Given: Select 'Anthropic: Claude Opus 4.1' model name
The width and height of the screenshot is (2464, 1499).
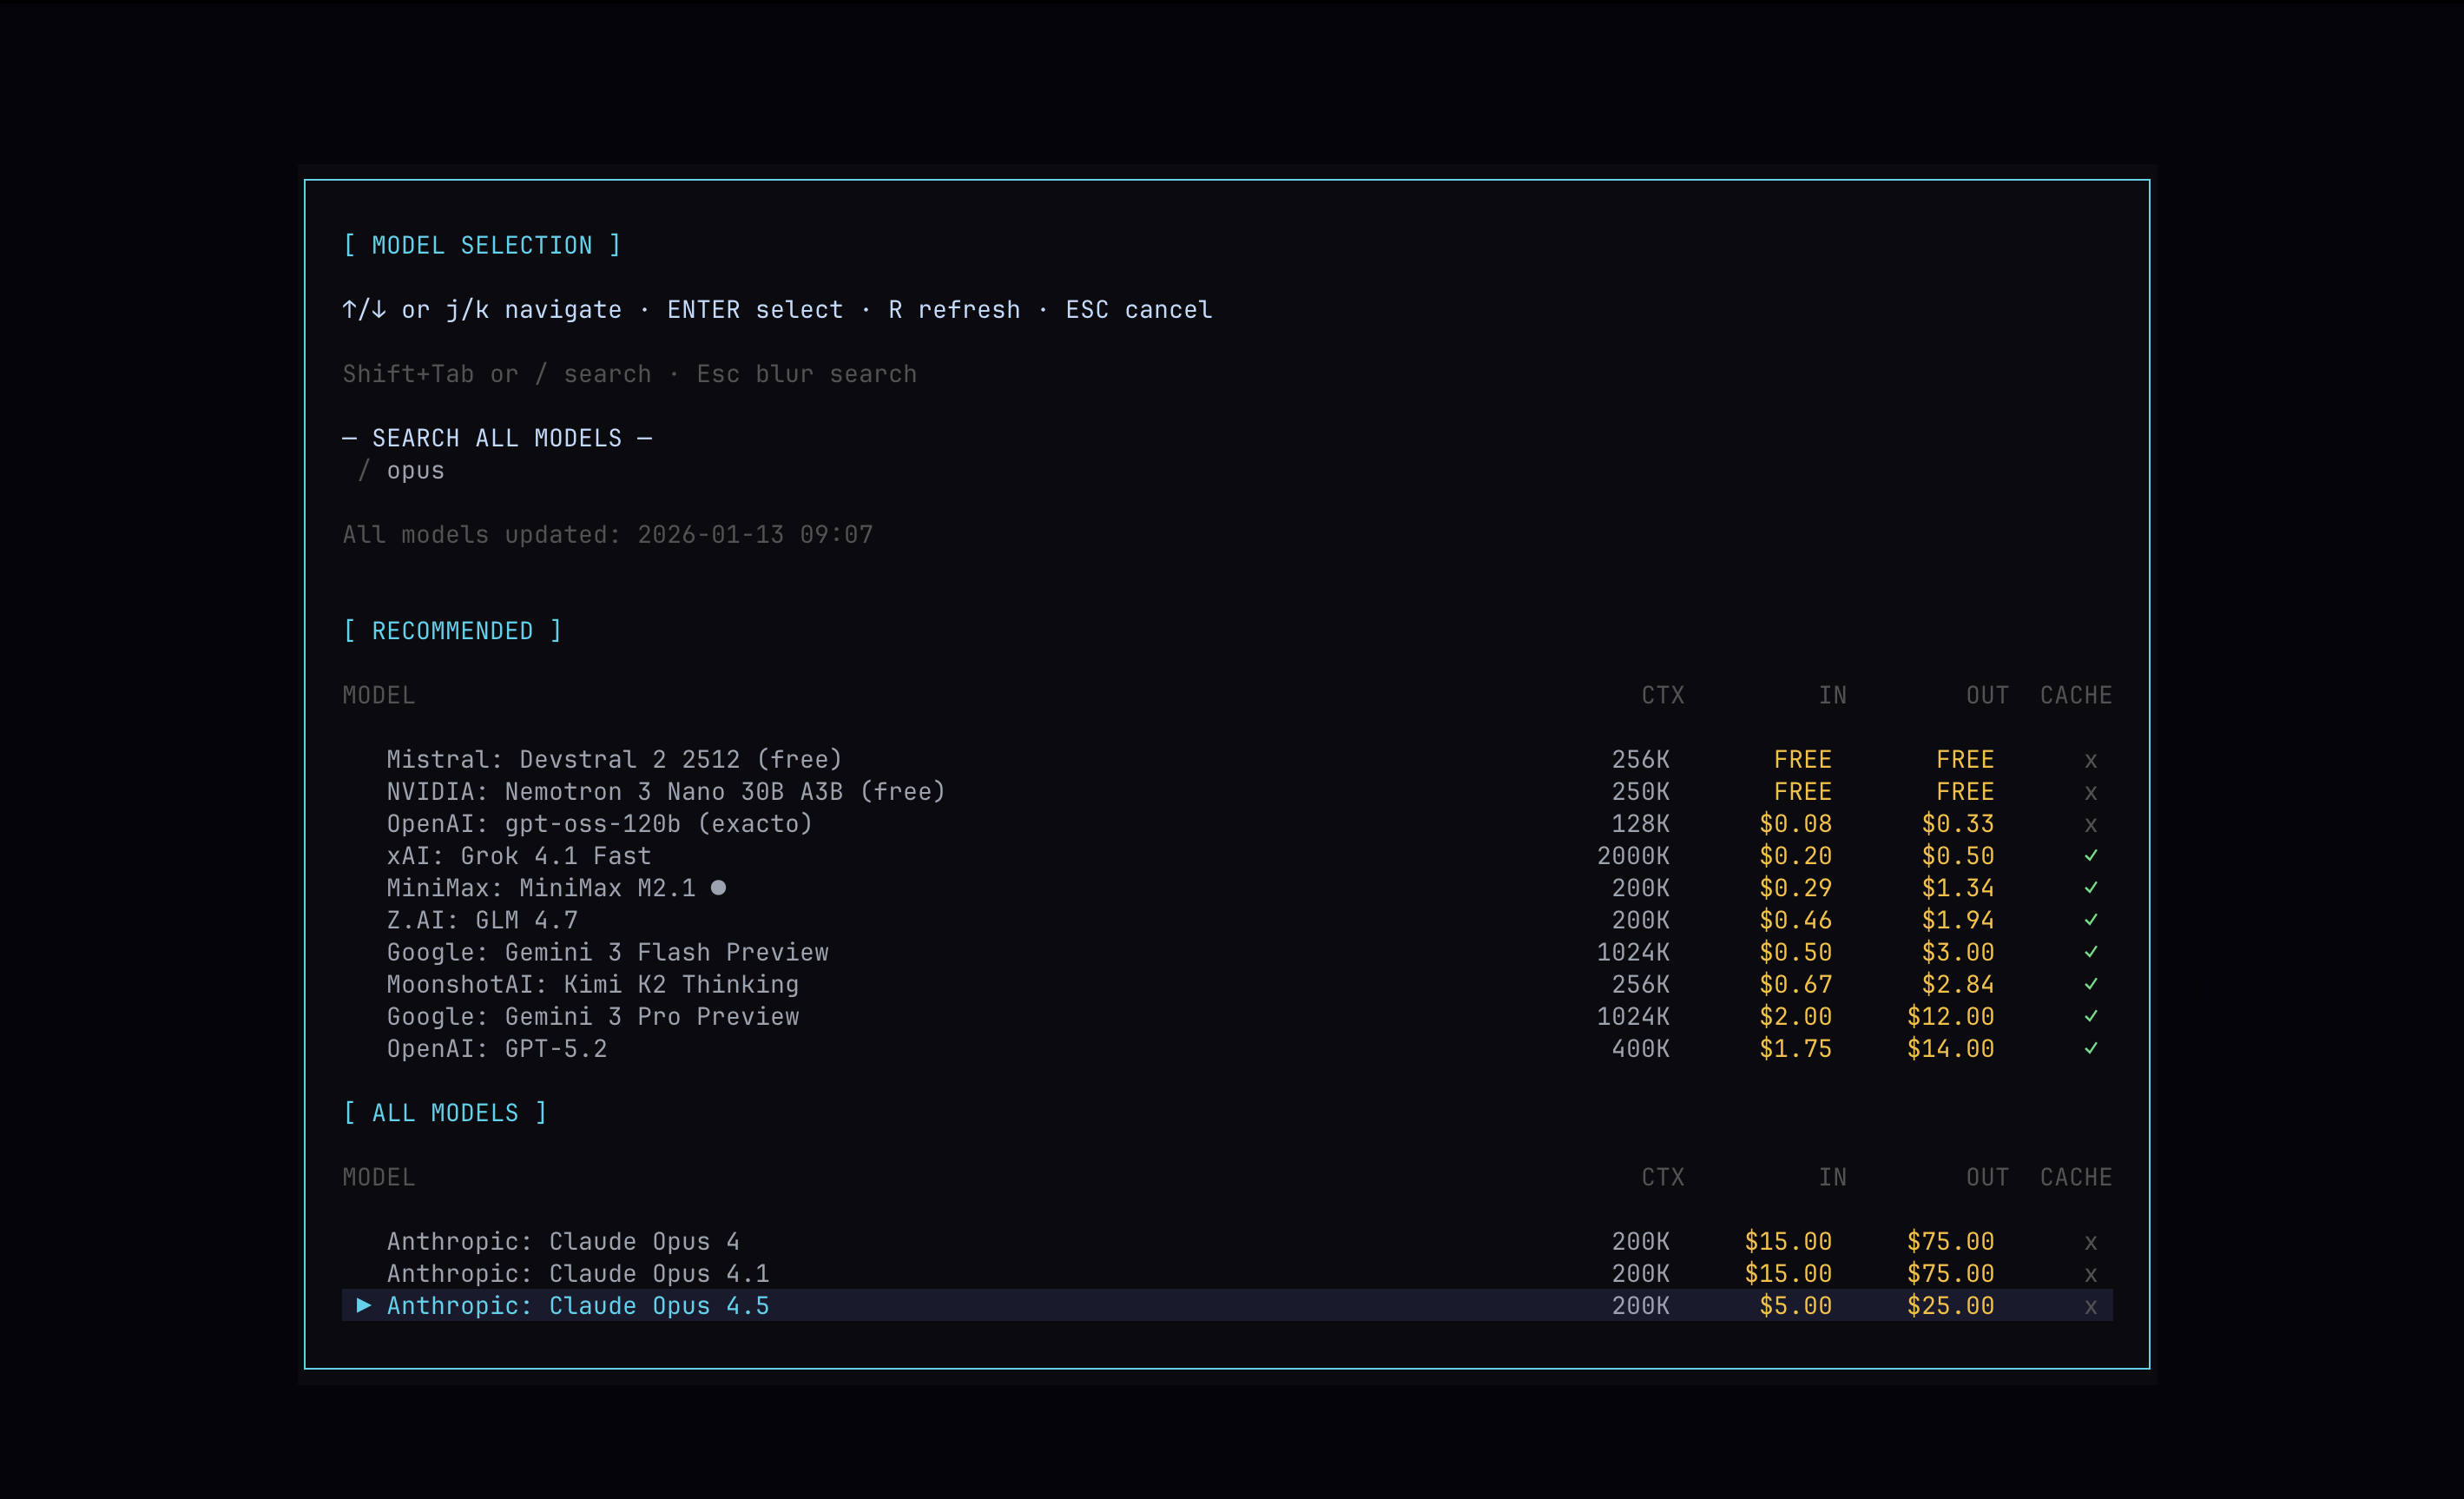Looking at the screenshot, I should pyautogui.click(x=578, y=1273).
